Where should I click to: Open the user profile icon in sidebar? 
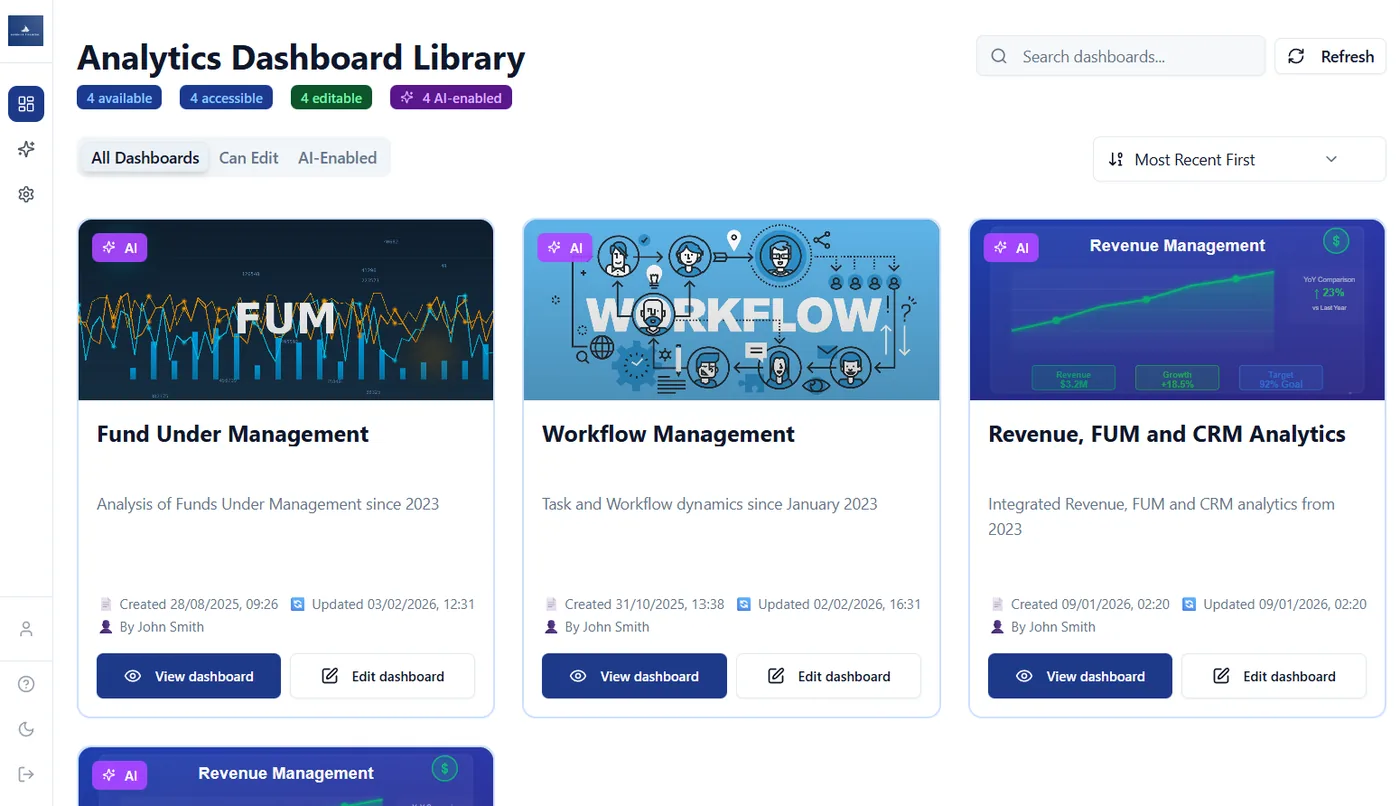click(26, 629)
